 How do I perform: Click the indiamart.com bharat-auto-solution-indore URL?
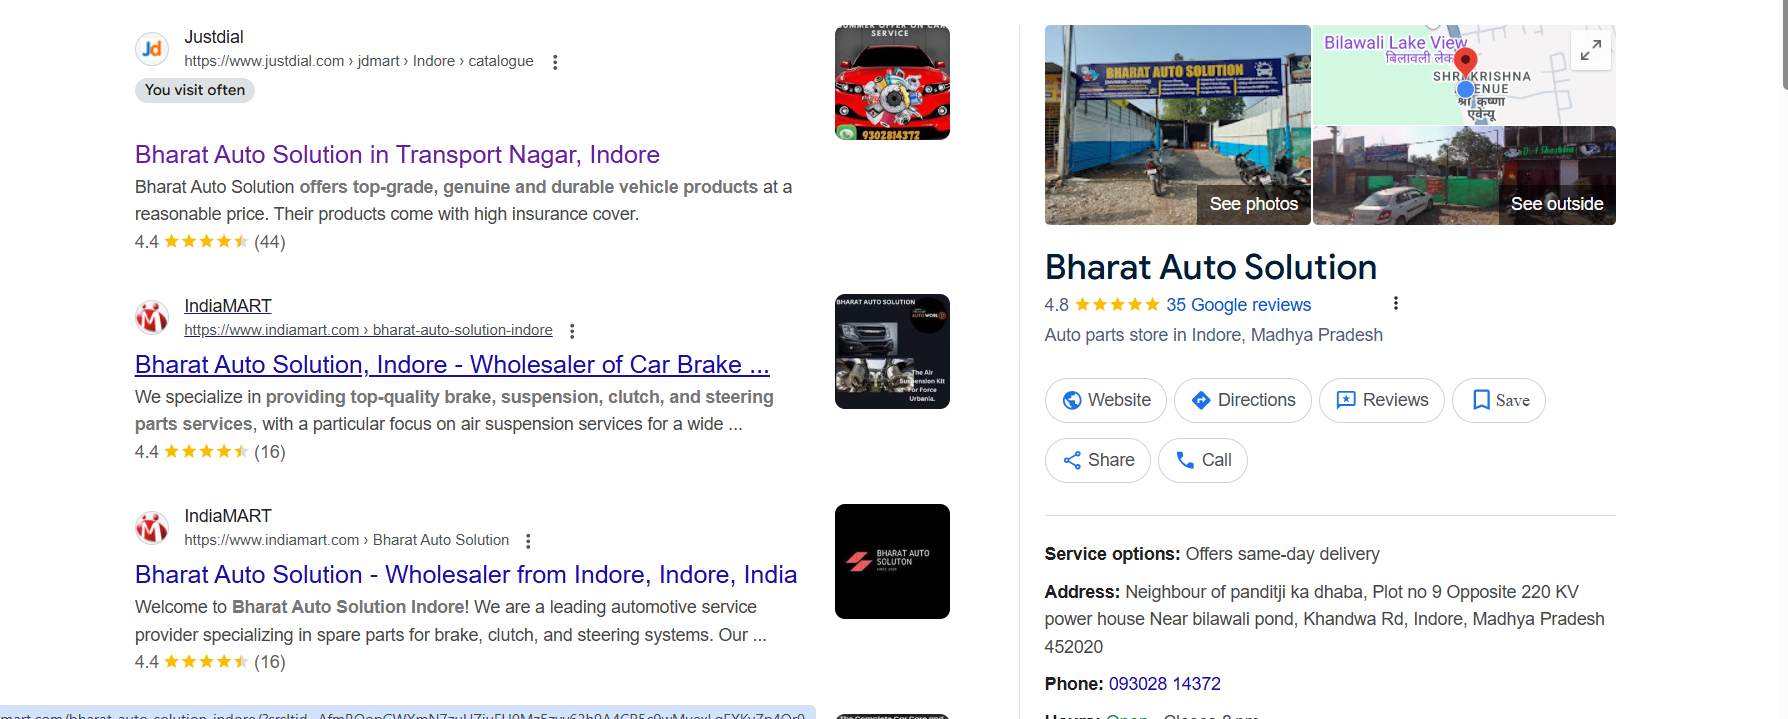[368, 330]
